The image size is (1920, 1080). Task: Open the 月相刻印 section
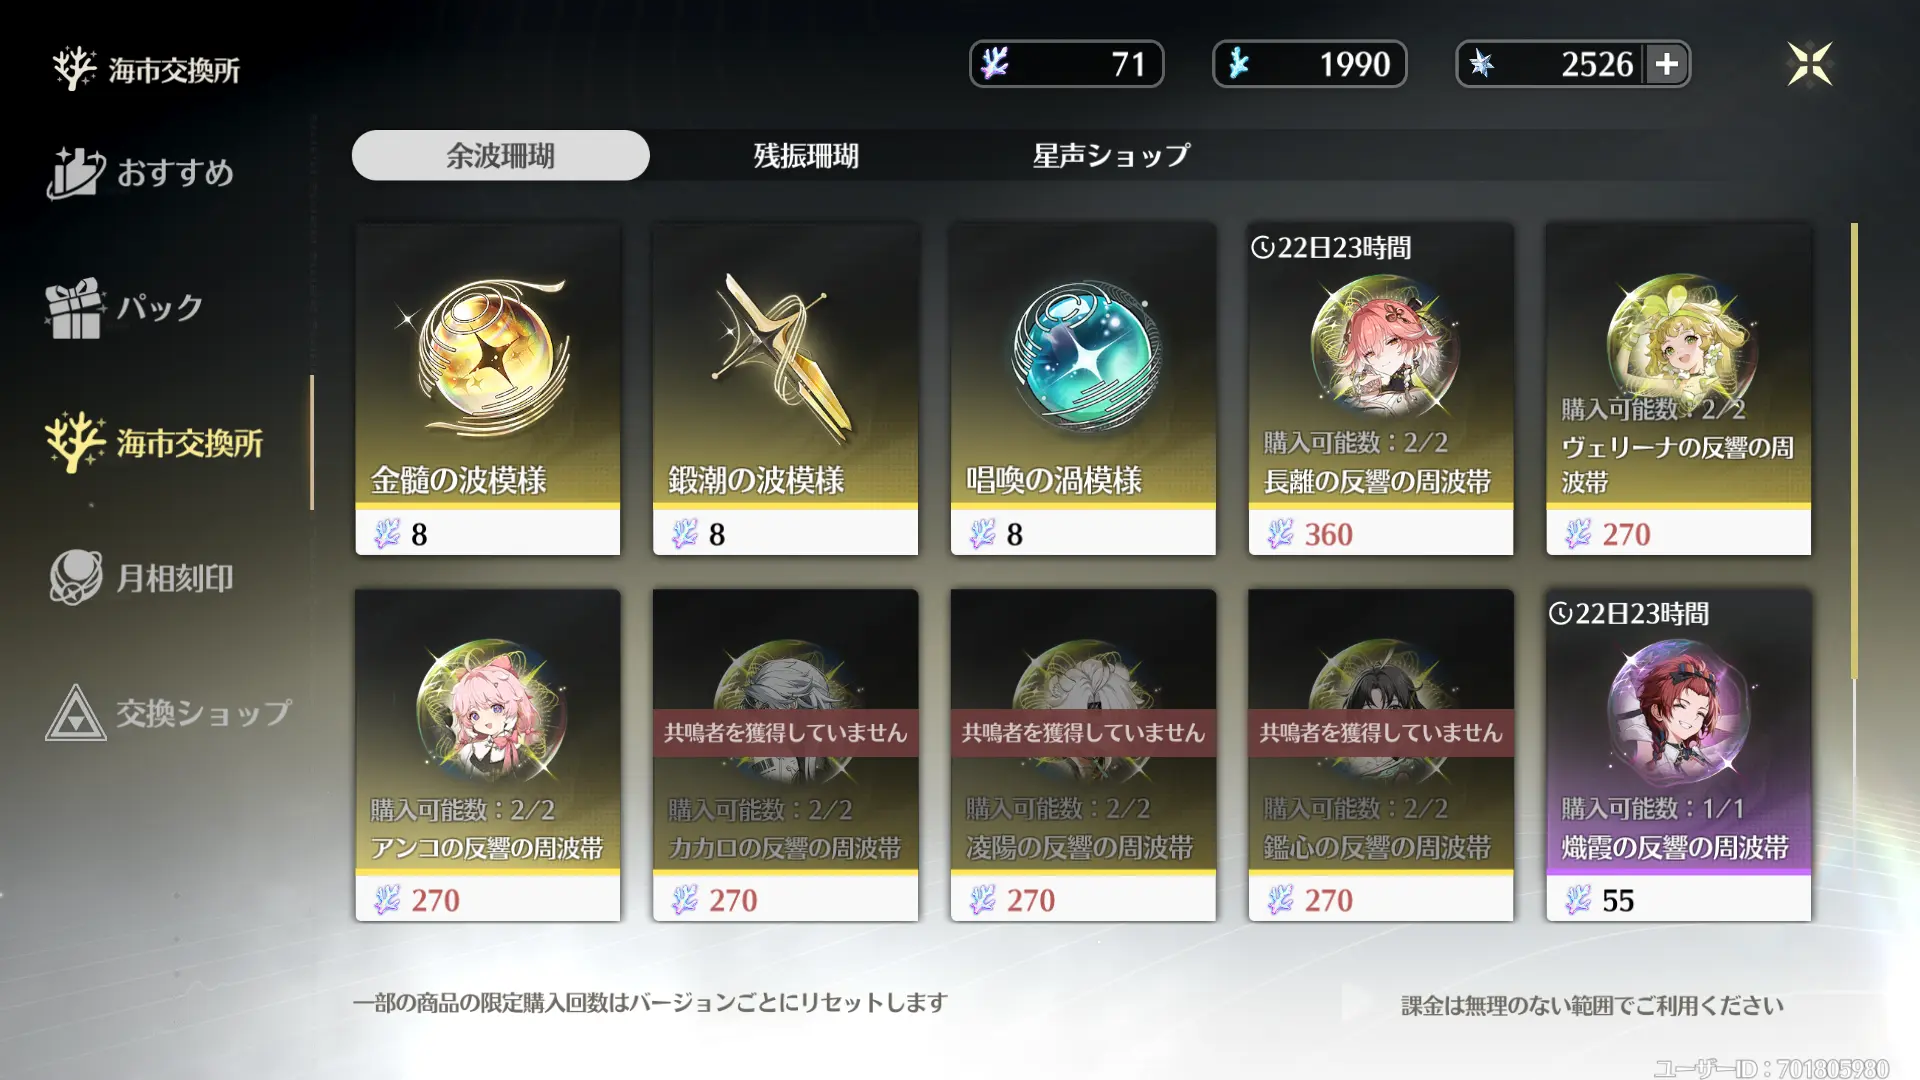coord(140,577)
